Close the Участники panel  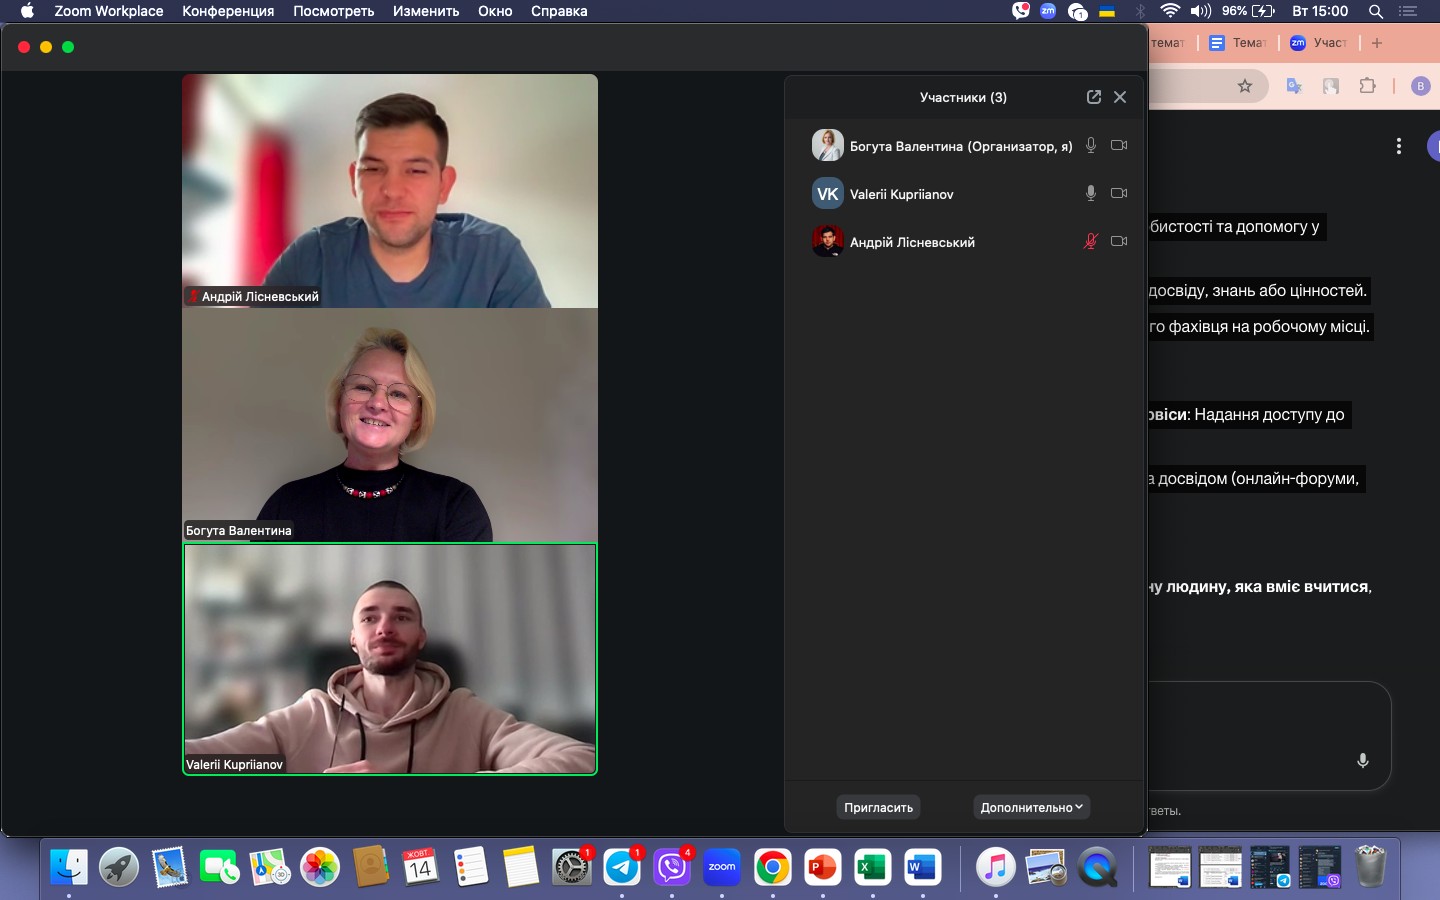pos(1120,97)
